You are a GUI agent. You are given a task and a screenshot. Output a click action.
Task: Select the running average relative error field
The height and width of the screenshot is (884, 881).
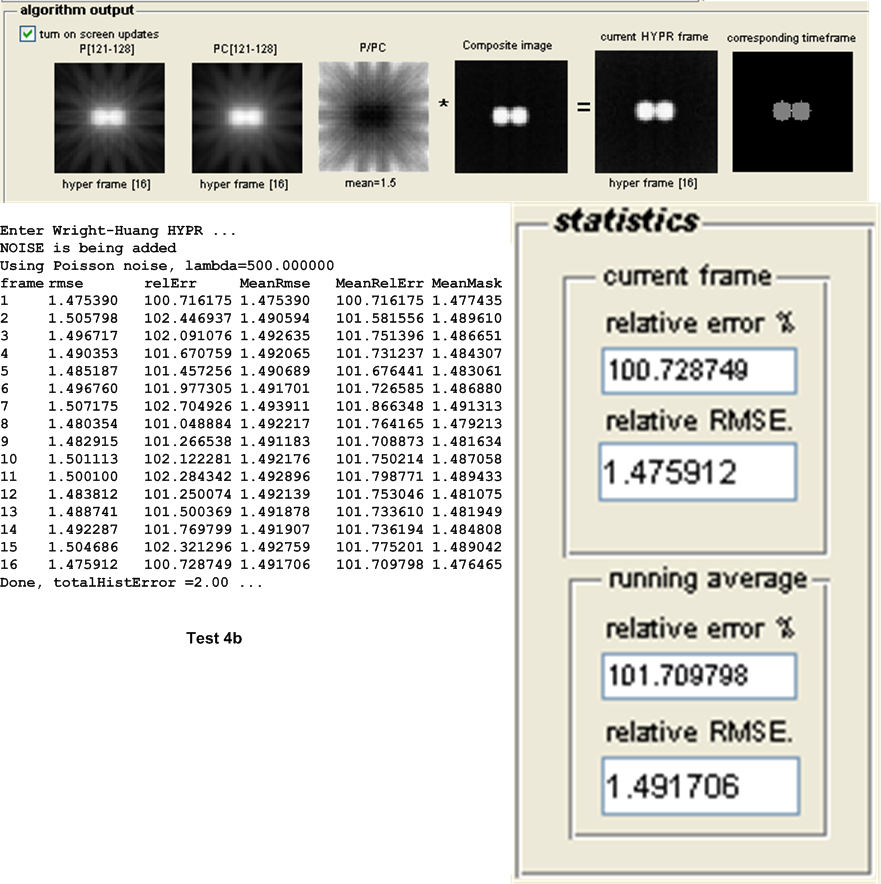point(699,677)
